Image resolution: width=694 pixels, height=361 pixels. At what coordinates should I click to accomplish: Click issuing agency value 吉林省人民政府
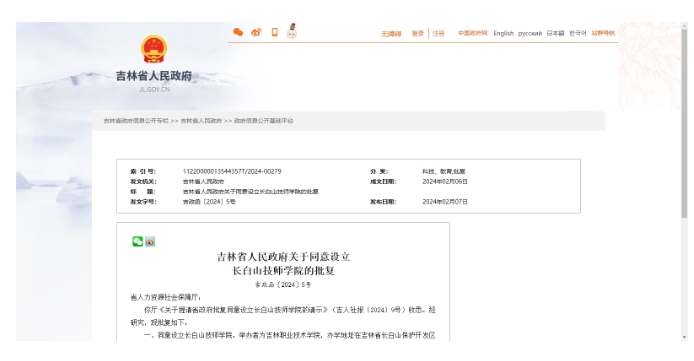[x=203, y=181]
